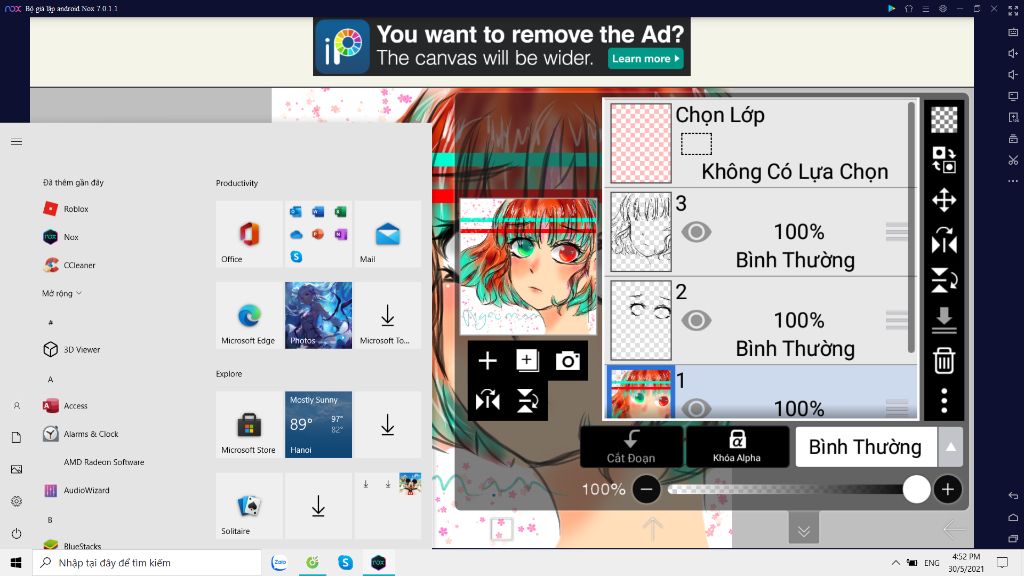Image resolution: width=1024 pixels, height=576 pixels.
Task: Increase opacity with the plus button
Action: 948,489
